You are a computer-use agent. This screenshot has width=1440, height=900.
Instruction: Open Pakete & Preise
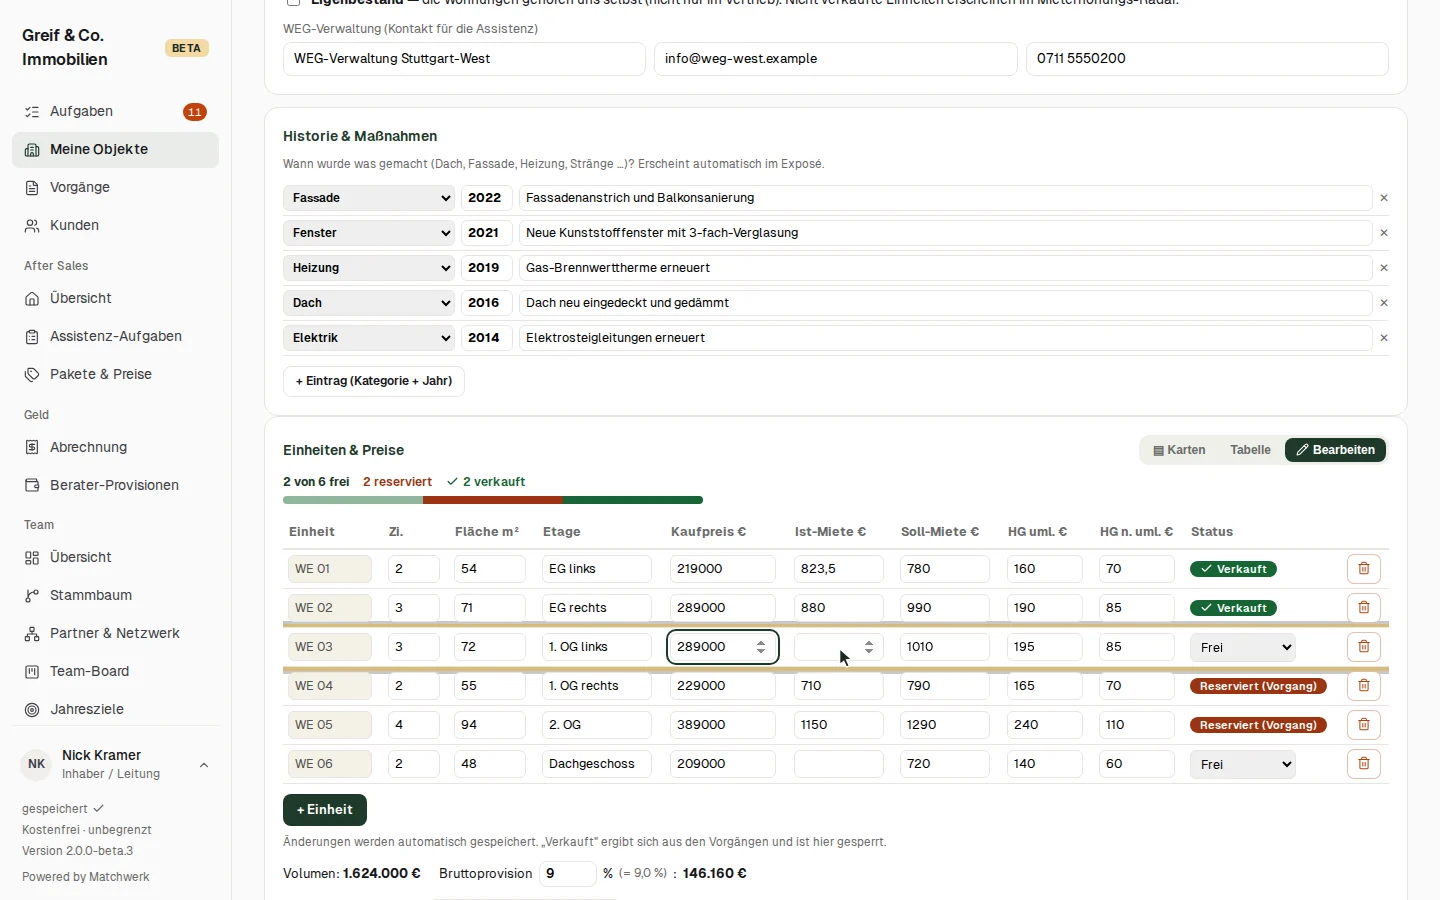coord(115,375)
